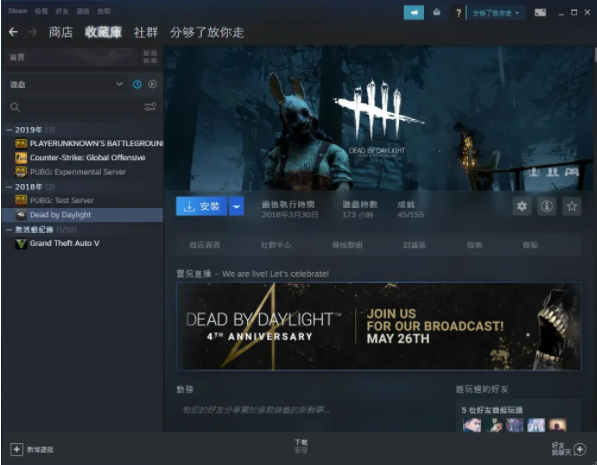Image resolution: width=597 pixels, height=465 pixels.
Task: Open the 指南 link
Action: 474,245
